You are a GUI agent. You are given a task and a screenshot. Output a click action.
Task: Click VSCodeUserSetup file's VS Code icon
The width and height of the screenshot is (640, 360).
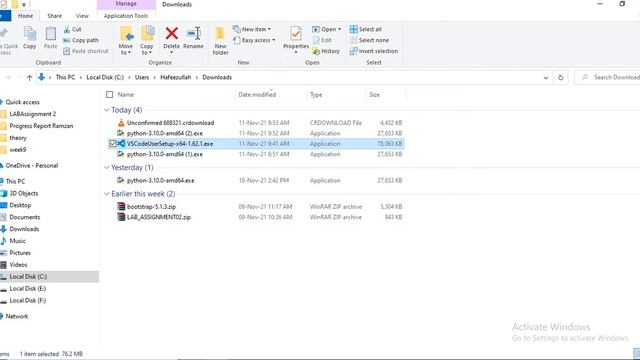121,144
